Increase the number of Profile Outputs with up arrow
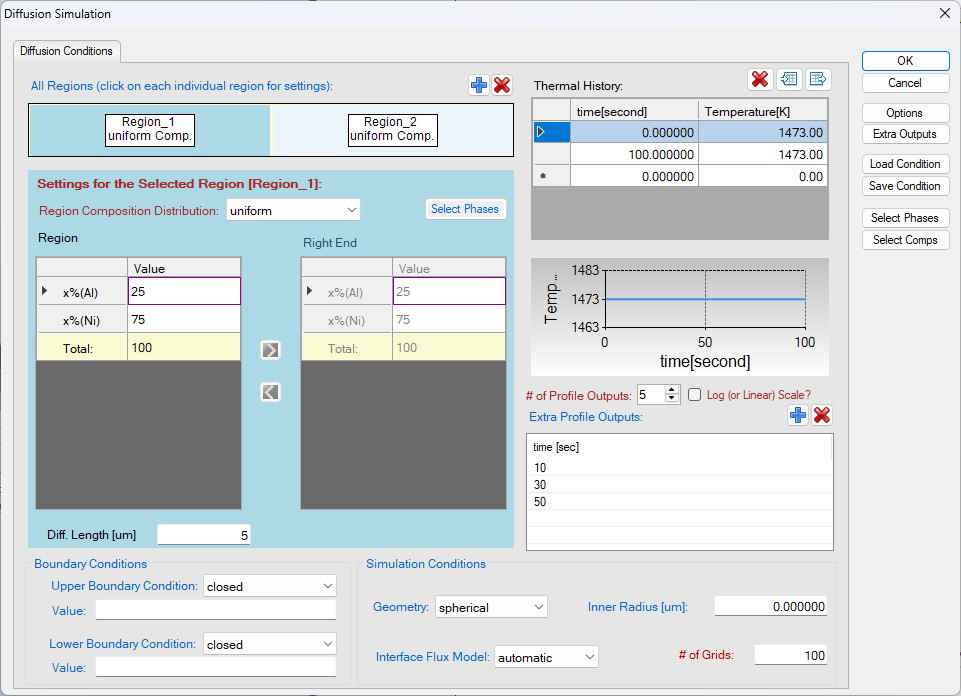Viewport: 961px width, 696px height. coord(672,390)
